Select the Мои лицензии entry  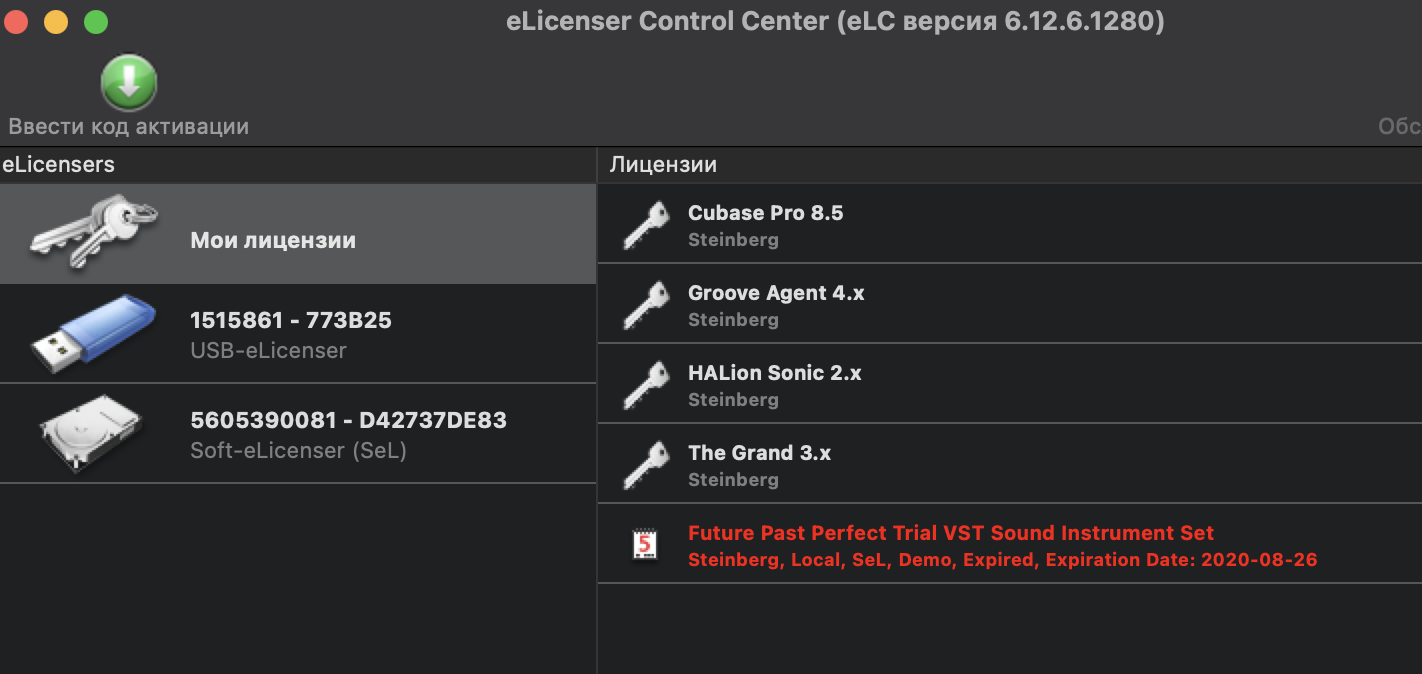click(x=273, y=241)
